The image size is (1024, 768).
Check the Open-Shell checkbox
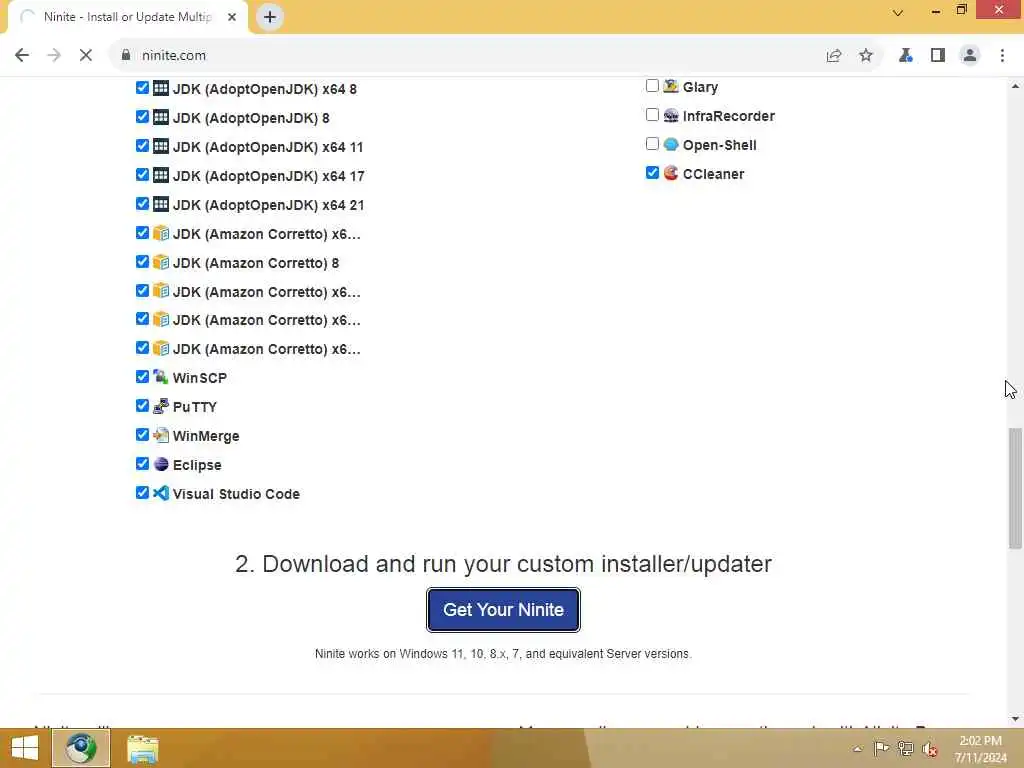click(x=652, y=144)
